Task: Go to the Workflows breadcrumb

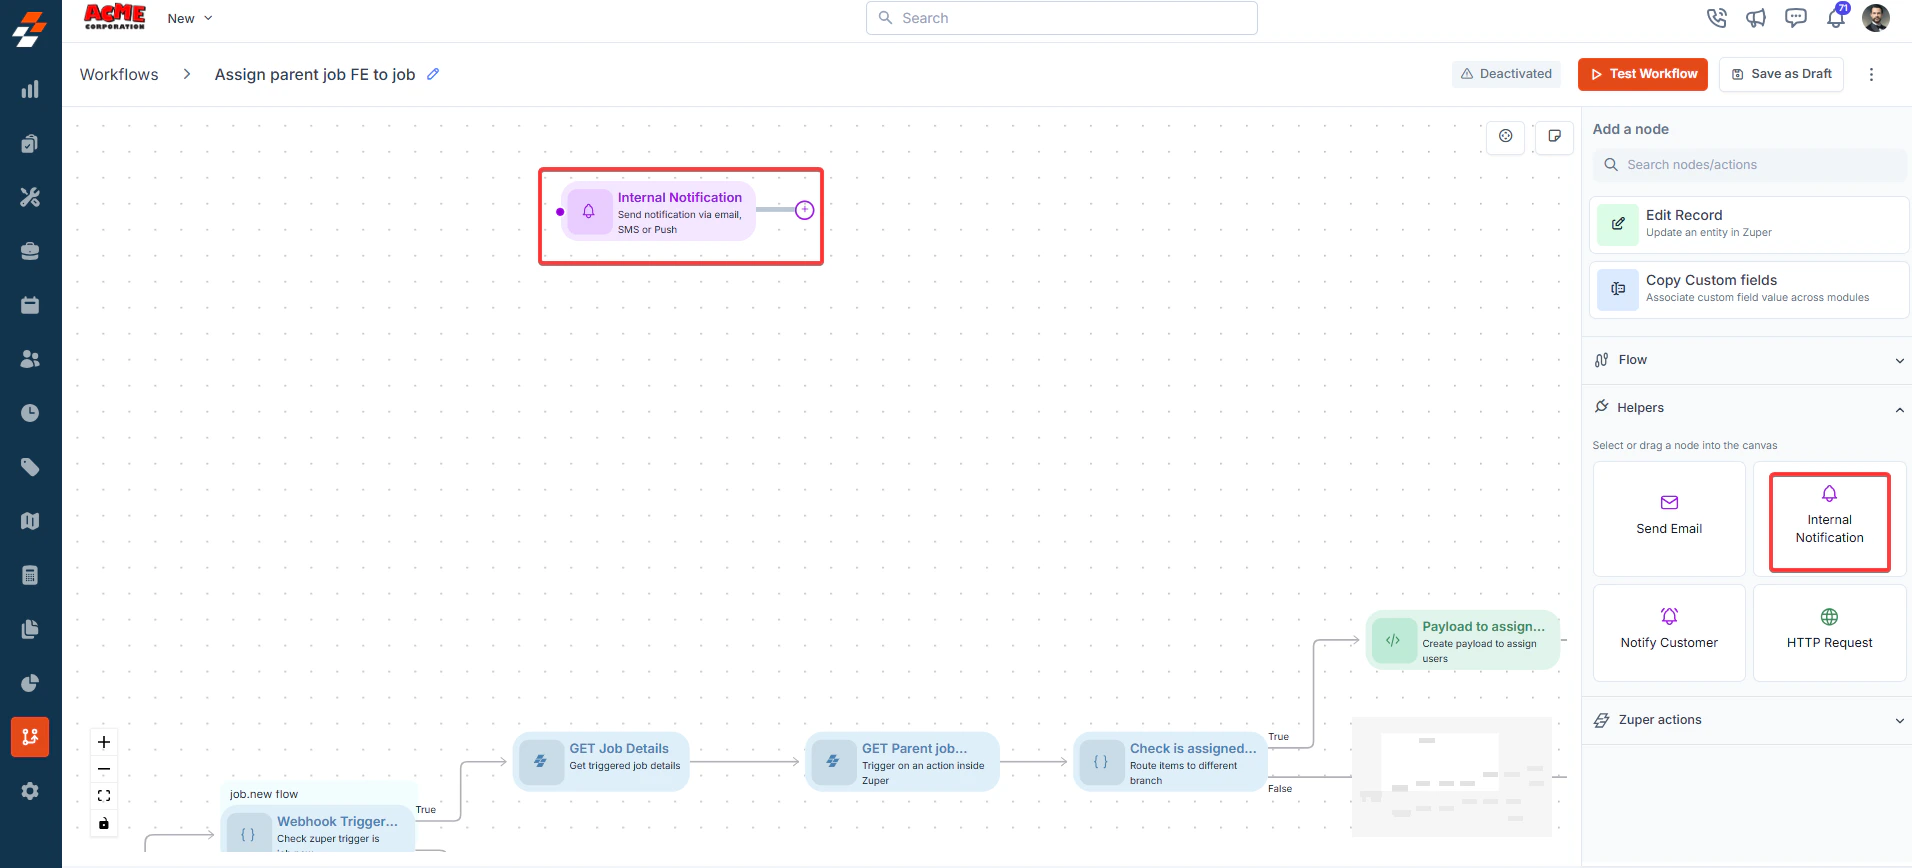Action: point(119,74)
